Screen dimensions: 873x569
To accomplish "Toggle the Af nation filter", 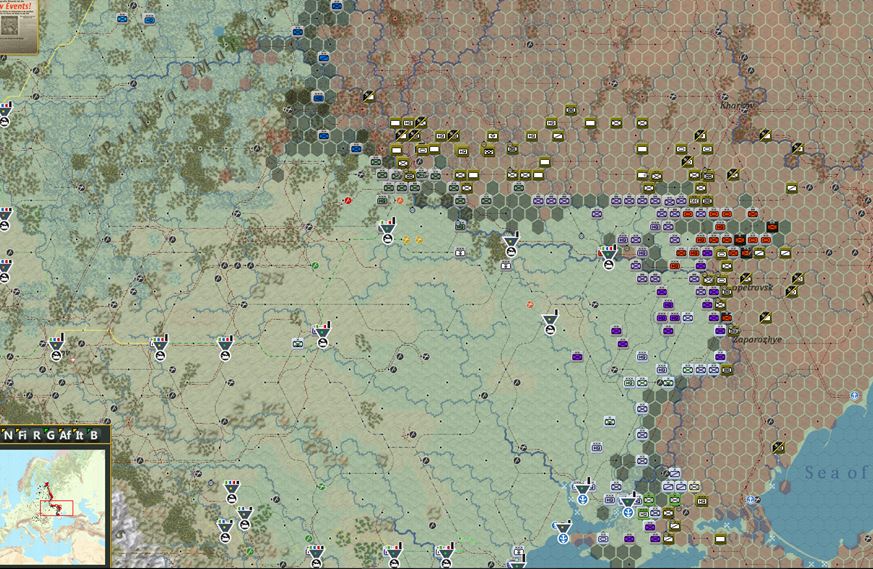I will (x=65, y=435).
